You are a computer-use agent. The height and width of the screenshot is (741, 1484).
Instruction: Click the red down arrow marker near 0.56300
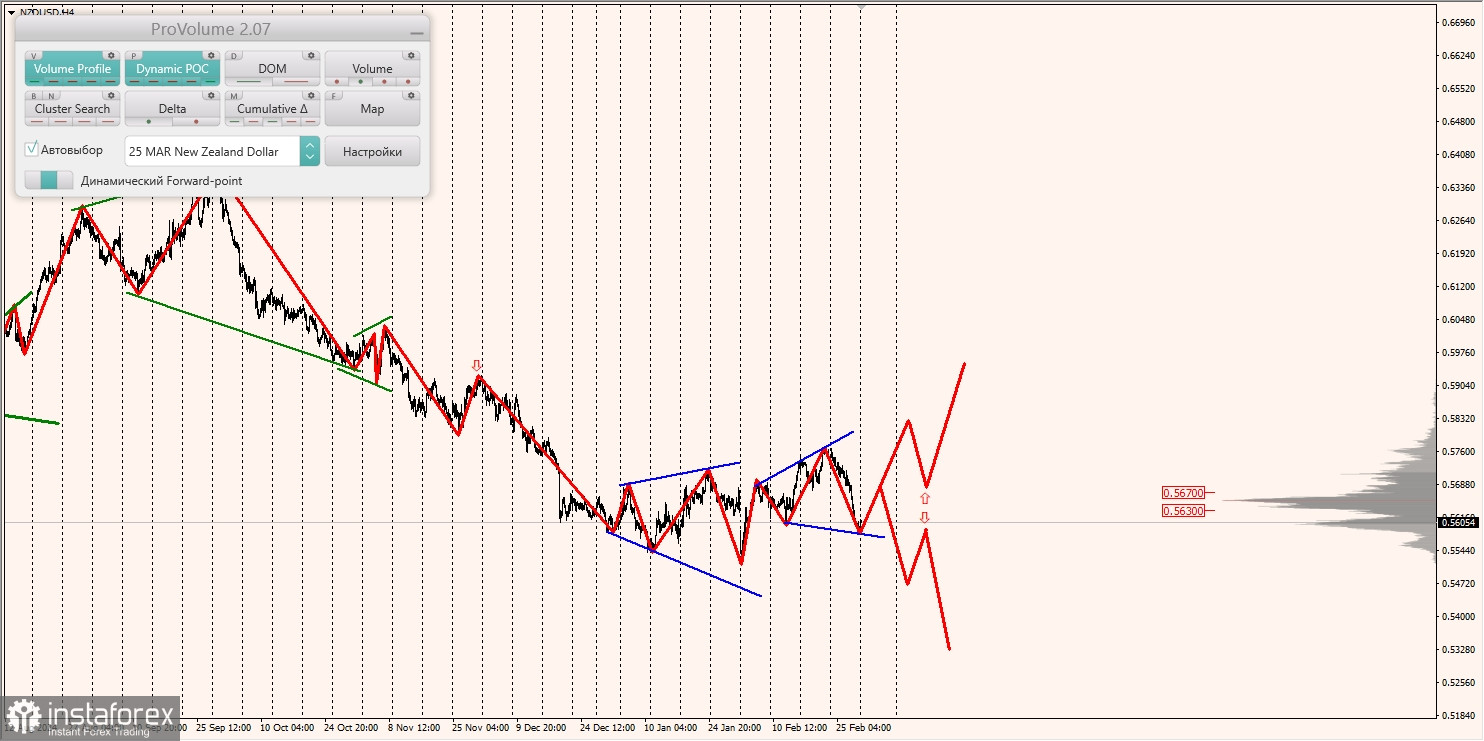pos(925,517)
